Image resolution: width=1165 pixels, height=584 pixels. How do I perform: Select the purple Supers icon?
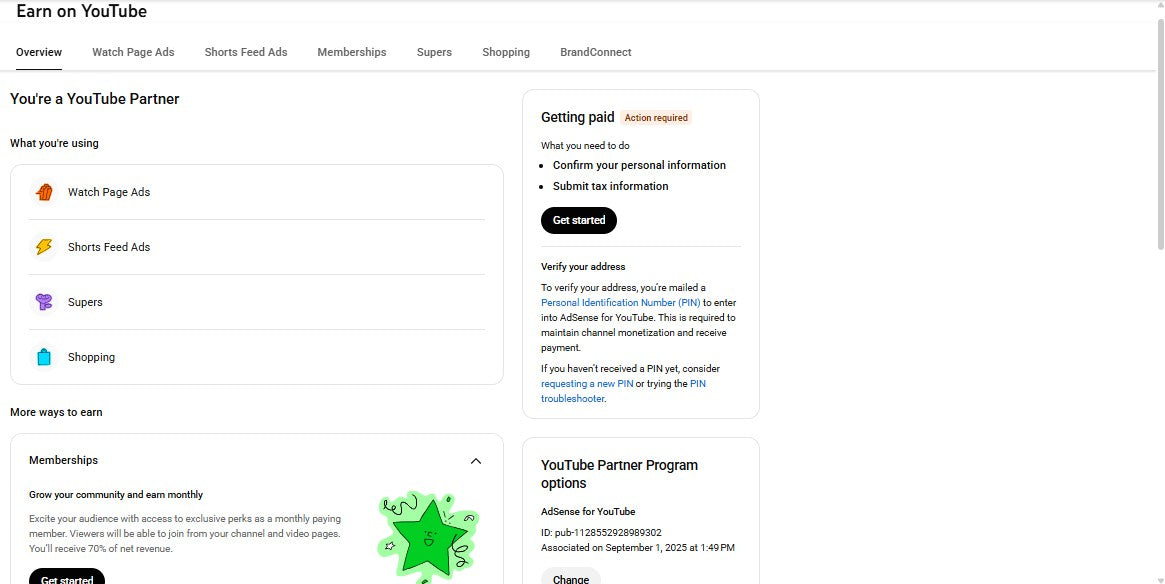point(44,302)
